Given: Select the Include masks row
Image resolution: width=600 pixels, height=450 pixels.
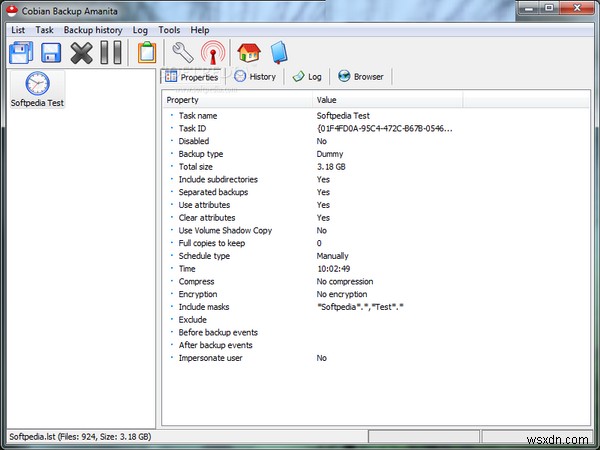Looking at the screenshot, I should pos(376,307).
